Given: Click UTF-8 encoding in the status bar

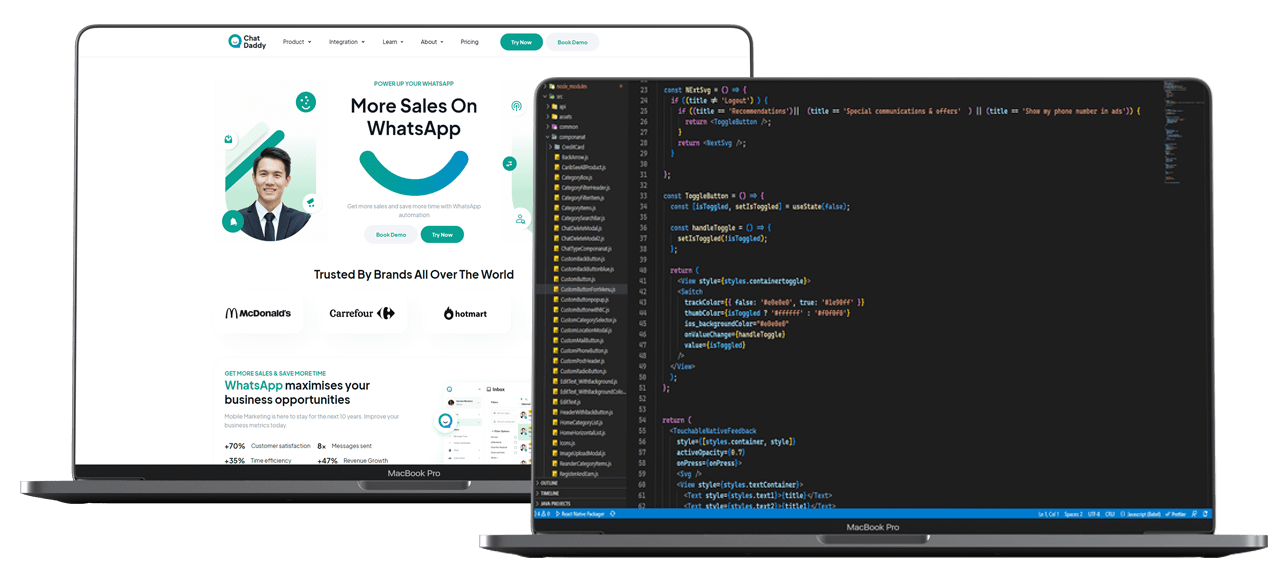Looking at the screenshot, I should (x=1094, y=514).
